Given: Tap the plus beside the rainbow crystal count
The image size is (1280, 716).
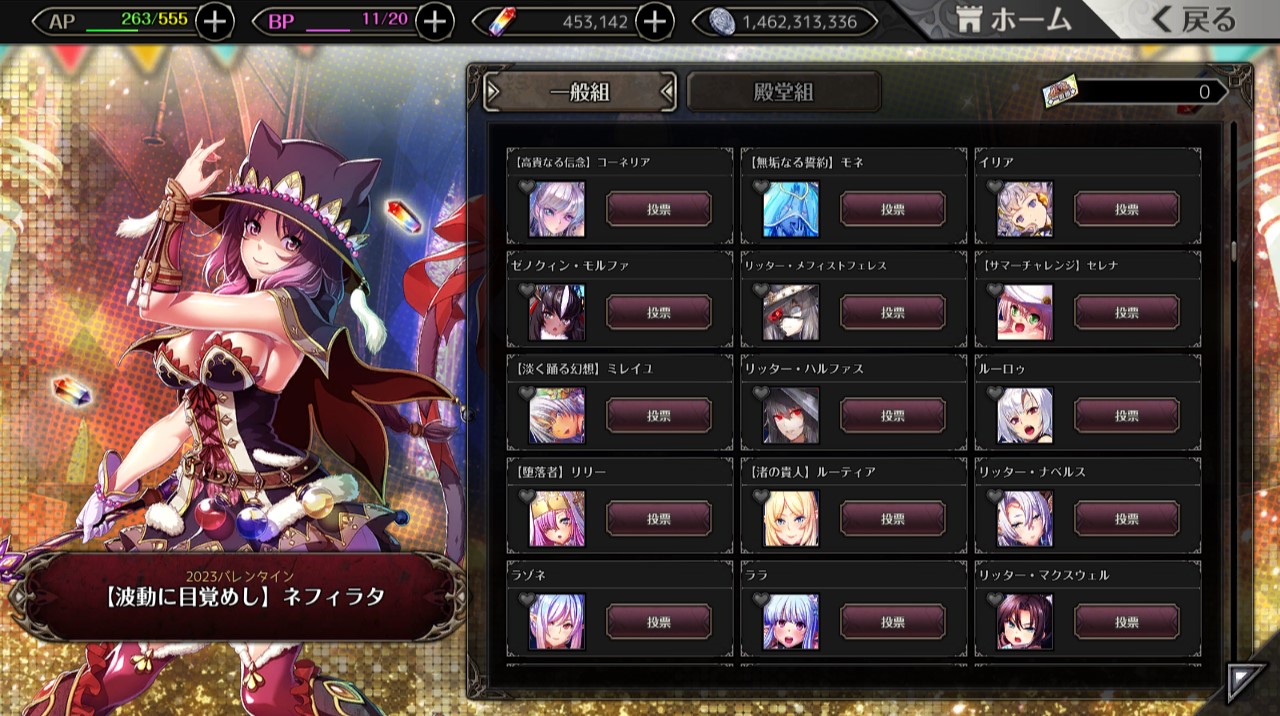Looking at the screenshot, I should point(654,21).
